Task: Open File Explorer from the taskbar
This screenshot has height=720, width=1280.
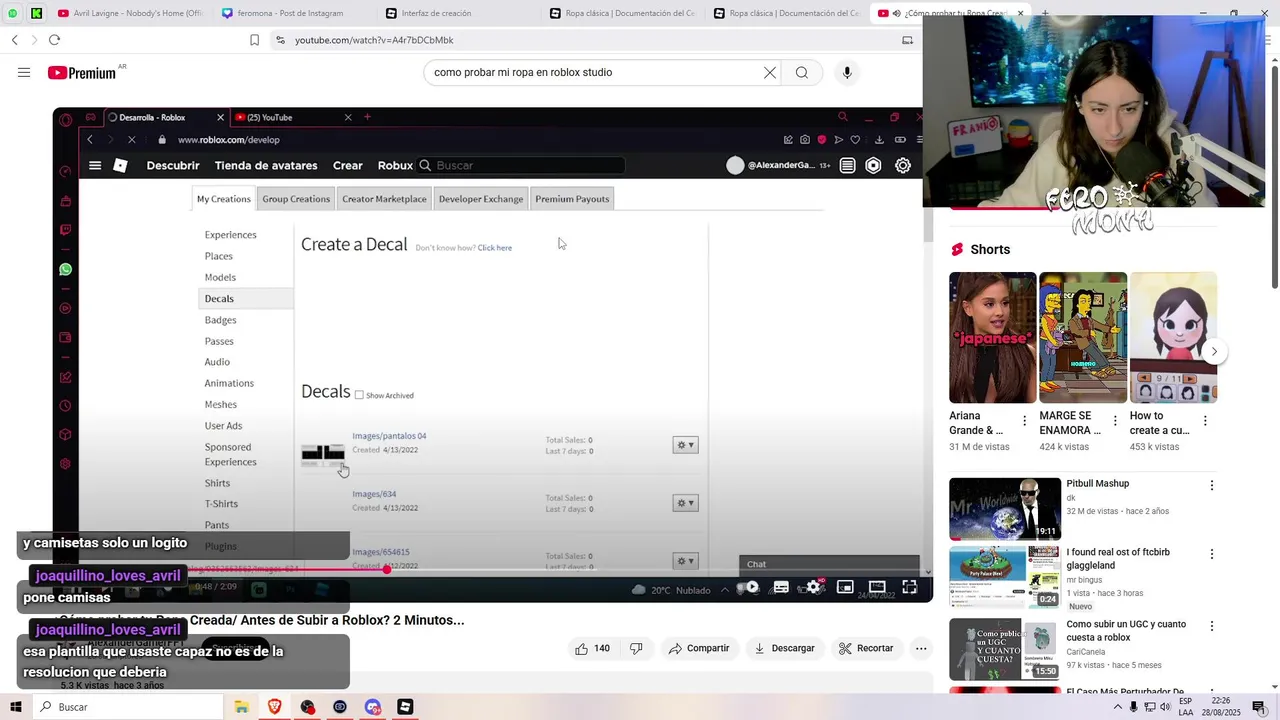Action: point(242,707)
